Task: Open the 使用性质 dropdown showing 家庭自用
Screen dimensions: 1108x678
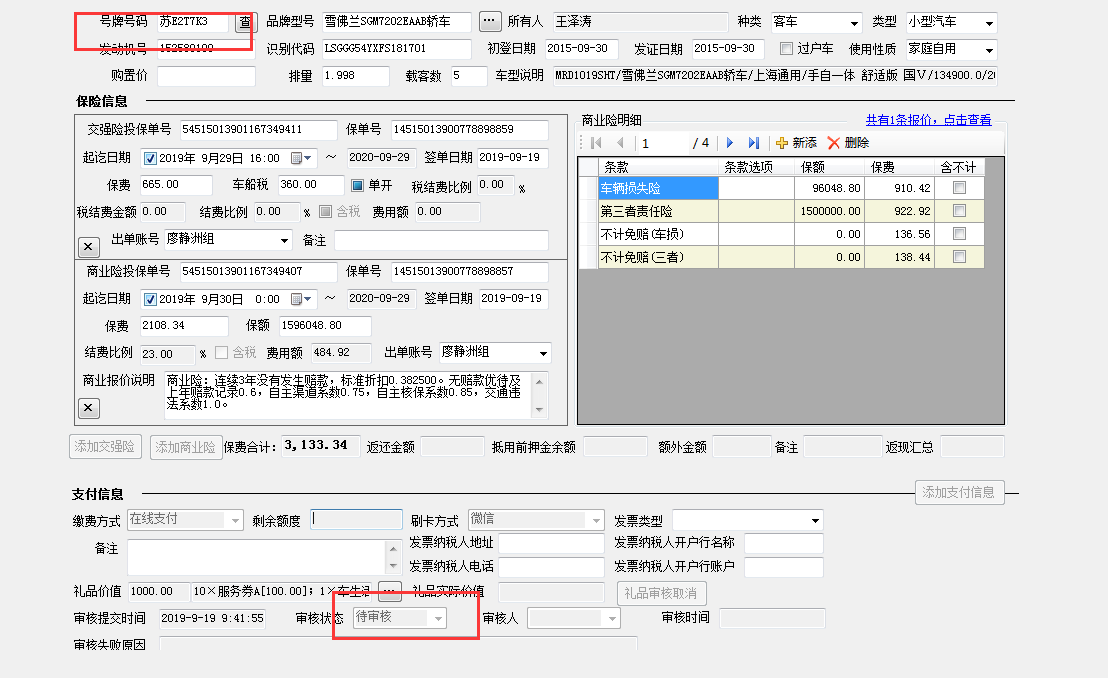Action: pyautogui.click(x=989, y=50)
